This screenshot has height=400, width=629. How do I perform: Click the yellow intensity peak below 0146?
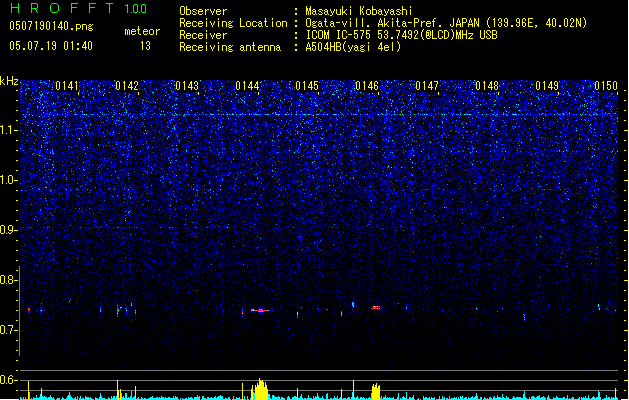point(375,392)
